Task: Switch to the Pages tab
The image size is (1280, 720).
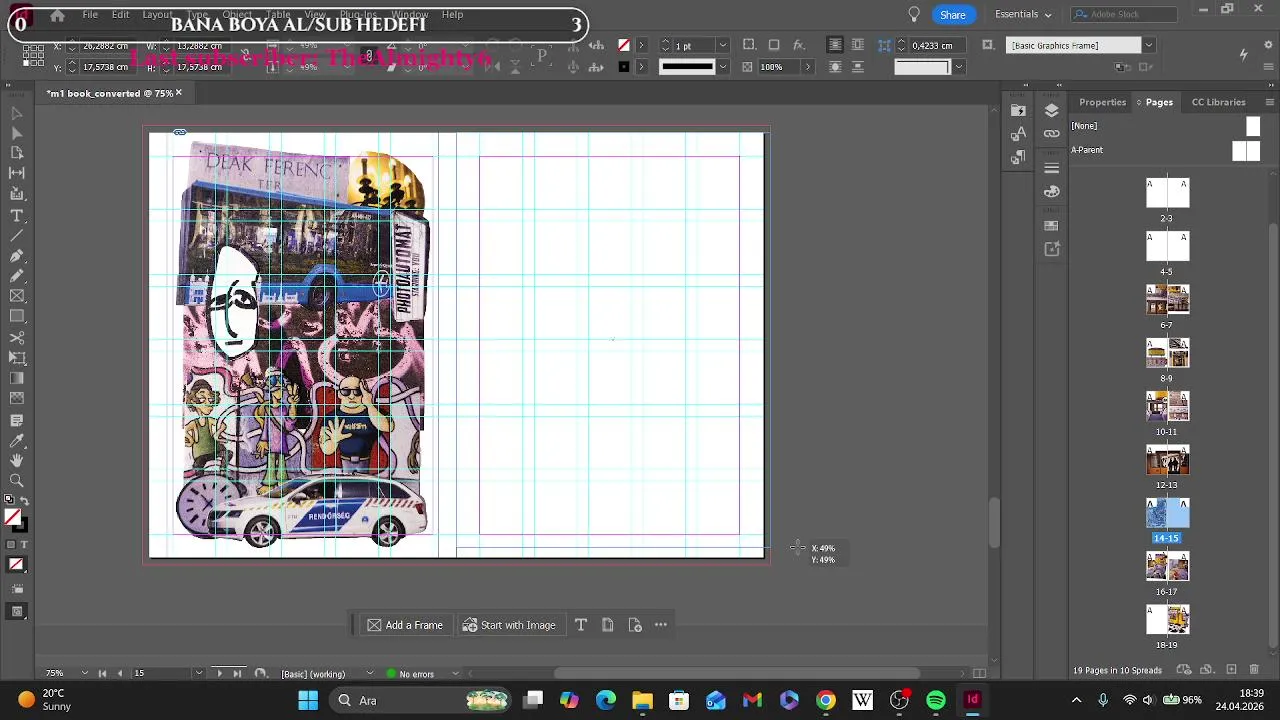Action: click(1159, 102)
